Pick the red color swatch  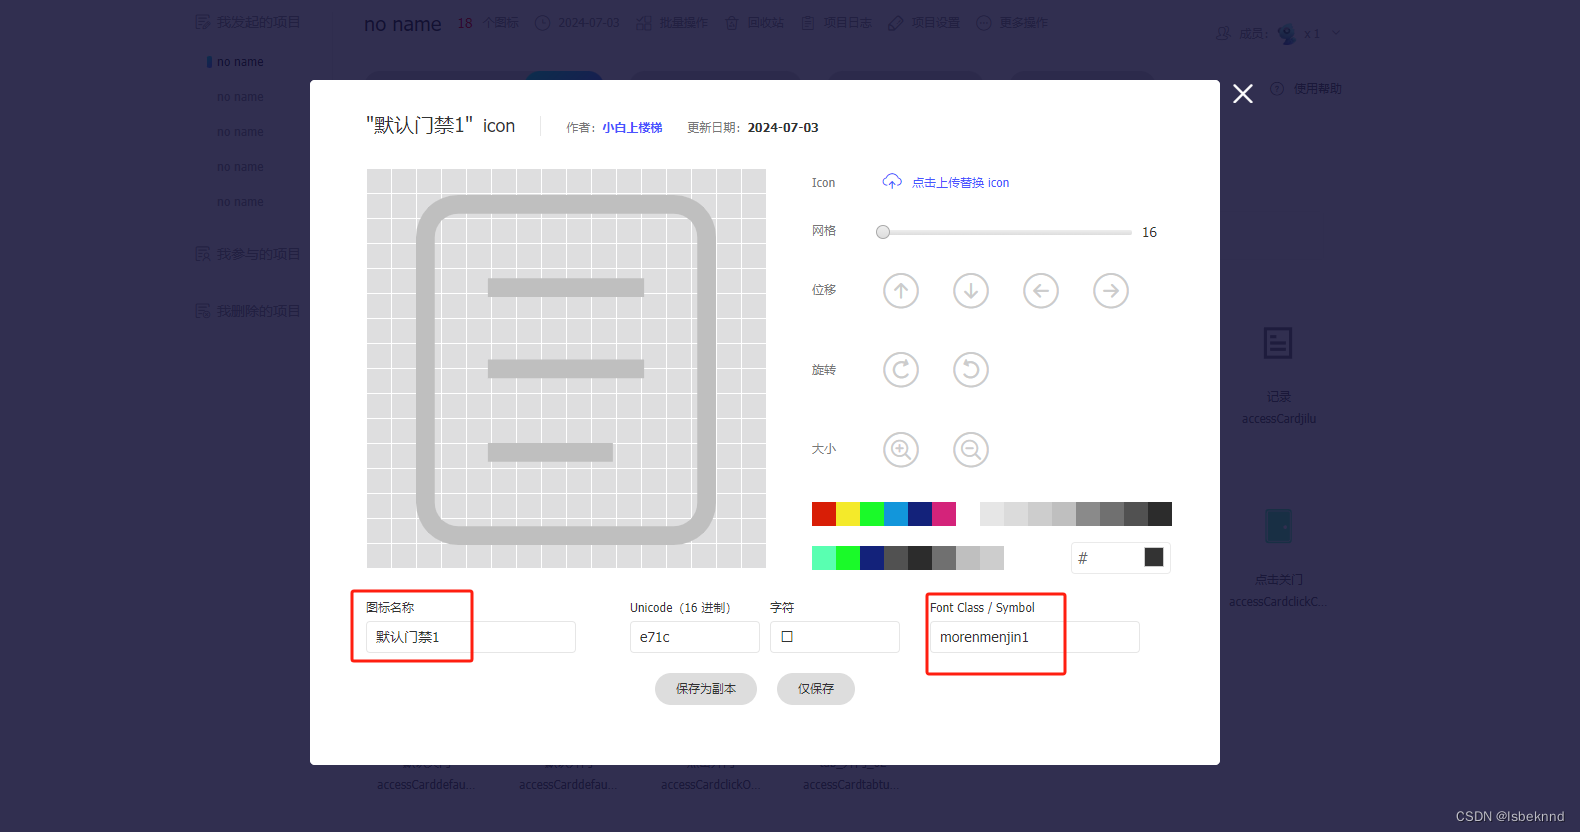click(x=824, y=514)
